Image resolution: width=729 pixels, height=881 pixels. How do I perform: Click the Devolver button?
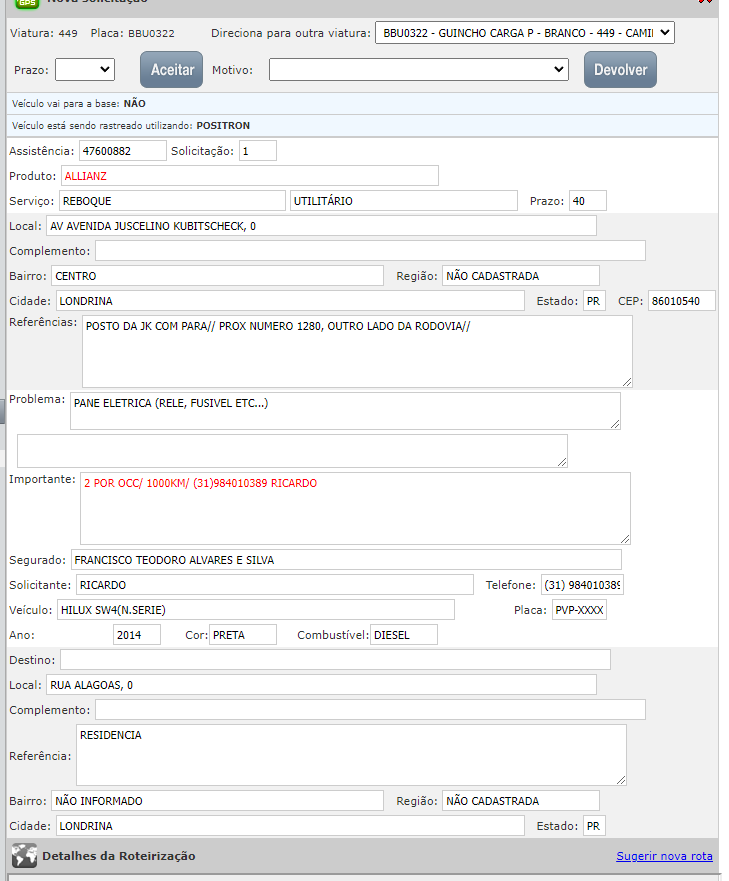pyautogui.click(x=620, y=70)
